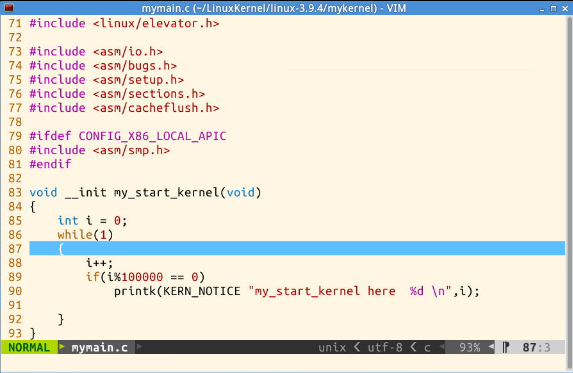573x373 pixels.
Task: Click on 'CONFIG_X86_LOCAL_APIC' macro
Action: click(152, 136)
